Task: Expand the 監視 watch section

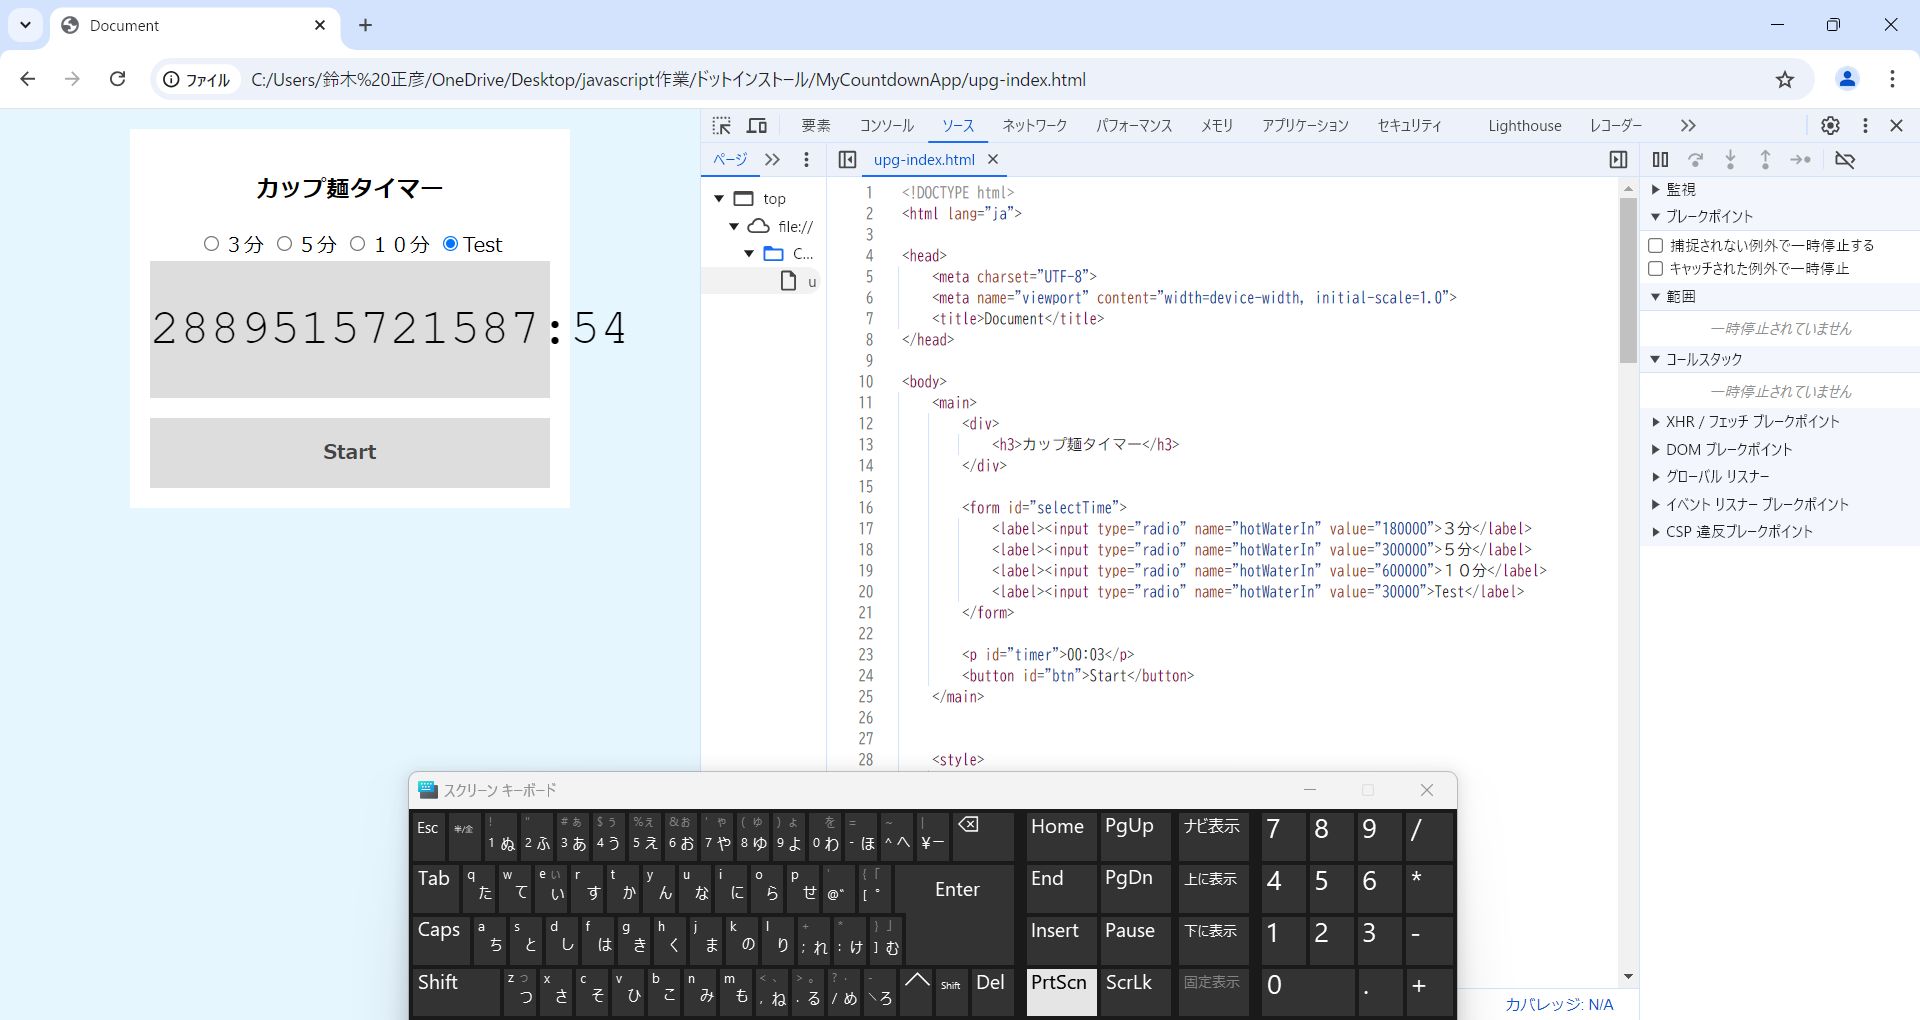Action: pos(1680,189)
